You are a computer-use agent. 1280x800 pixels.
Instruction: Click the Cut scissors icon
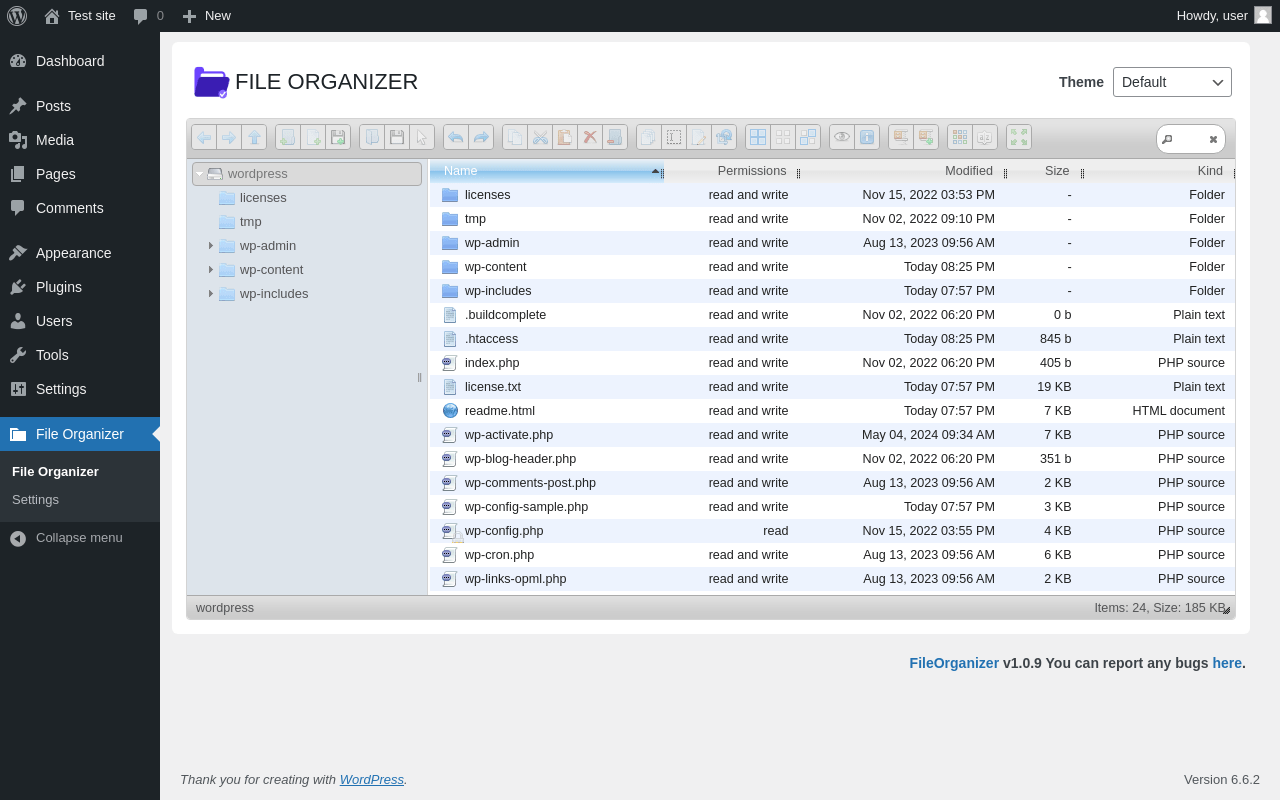[x=540, y=137]
